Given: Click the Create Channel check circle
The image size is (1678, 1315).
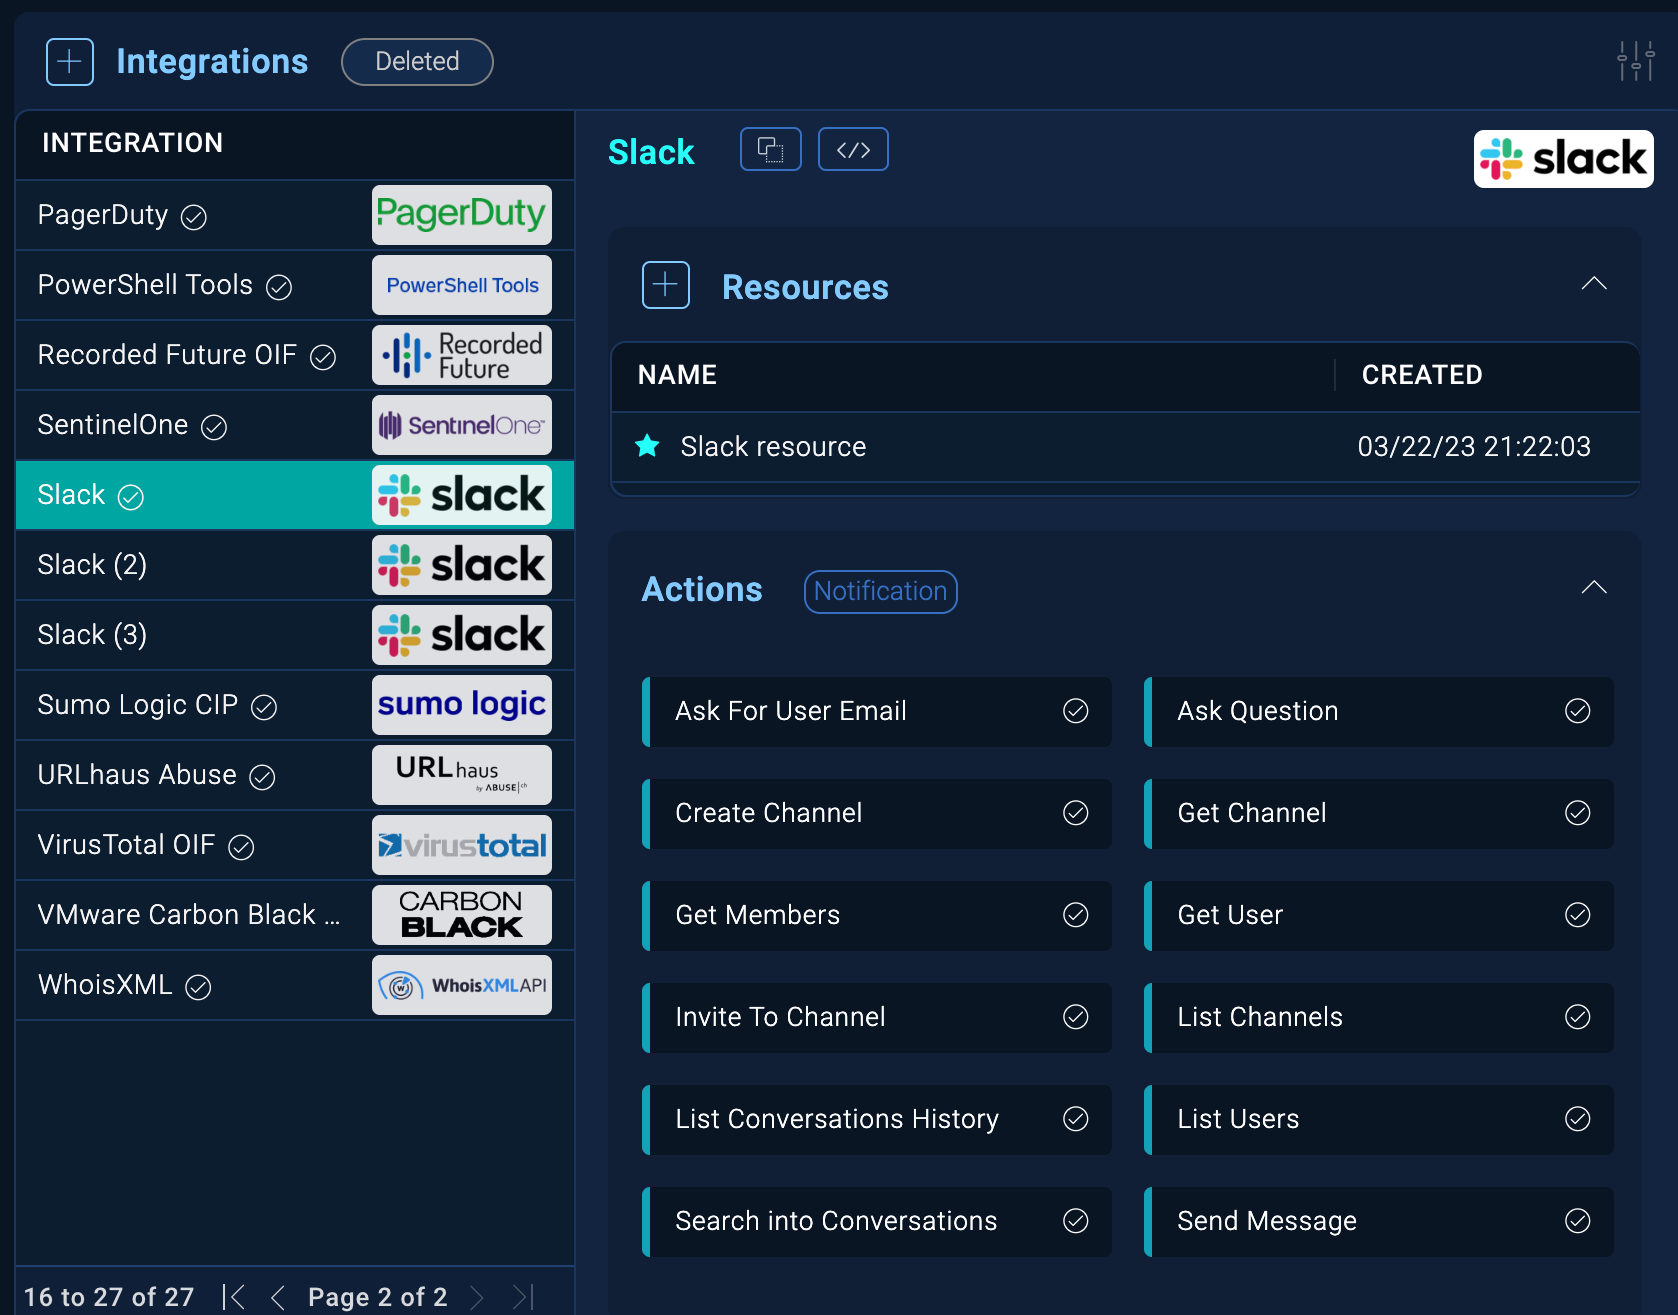Looking at the screenshot, I should pos(1075,813).
